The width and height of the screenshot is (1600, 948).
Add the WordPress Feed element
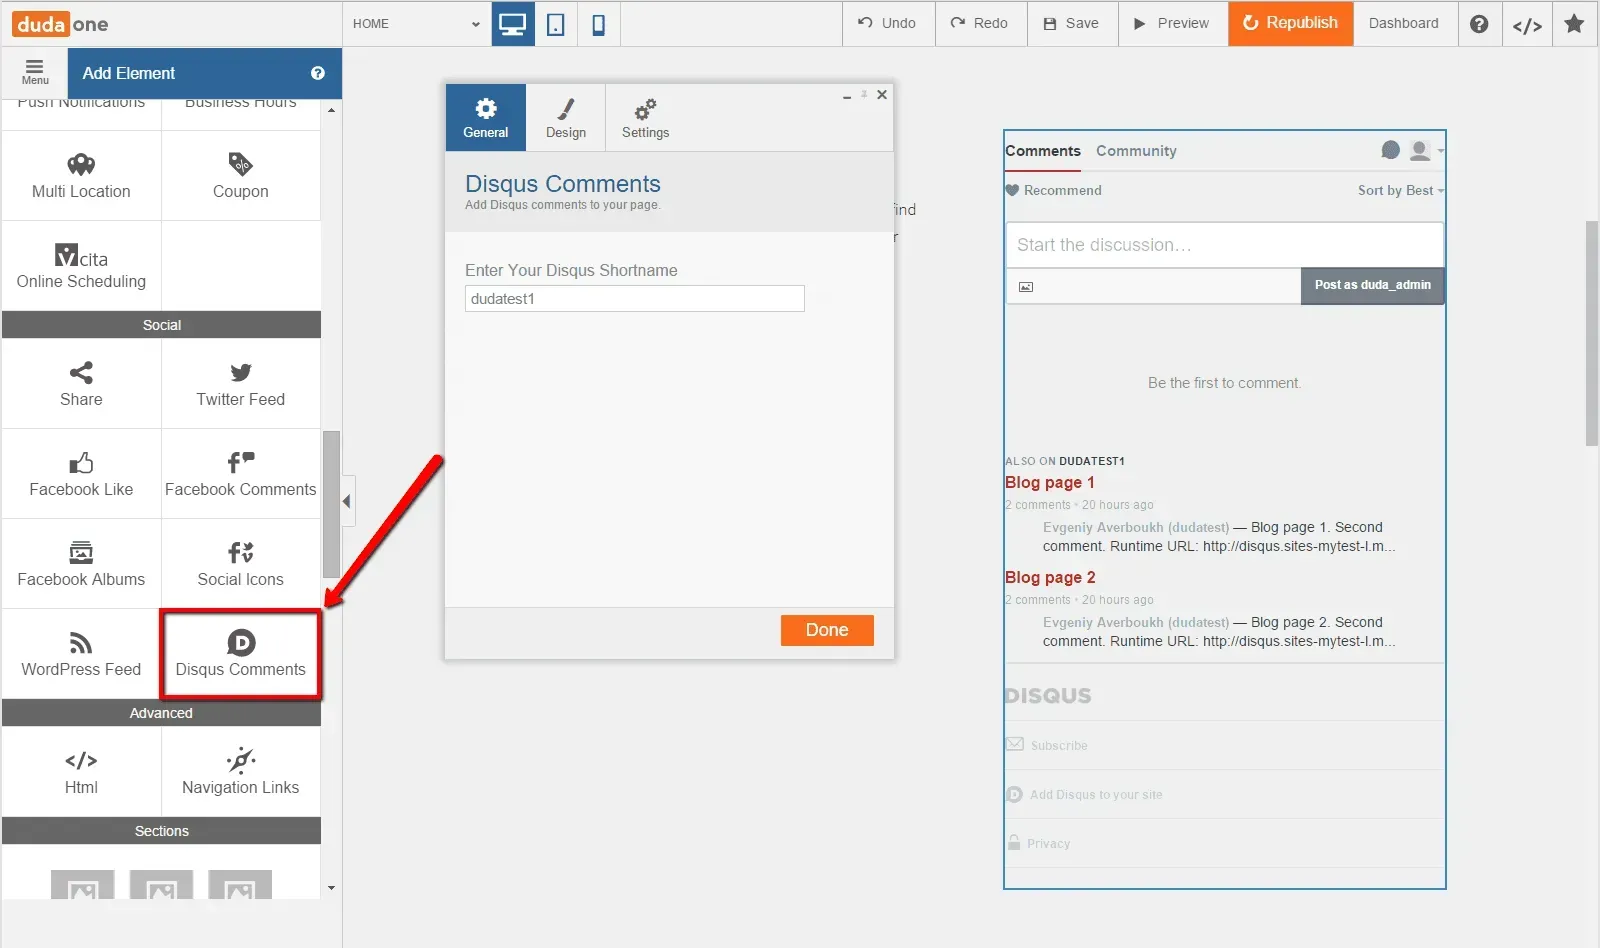click(81, 654)
